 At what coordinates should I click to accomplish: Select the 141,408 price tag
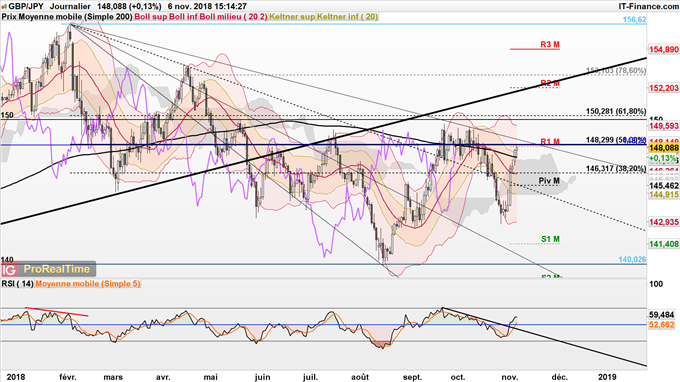pos(664,245)
